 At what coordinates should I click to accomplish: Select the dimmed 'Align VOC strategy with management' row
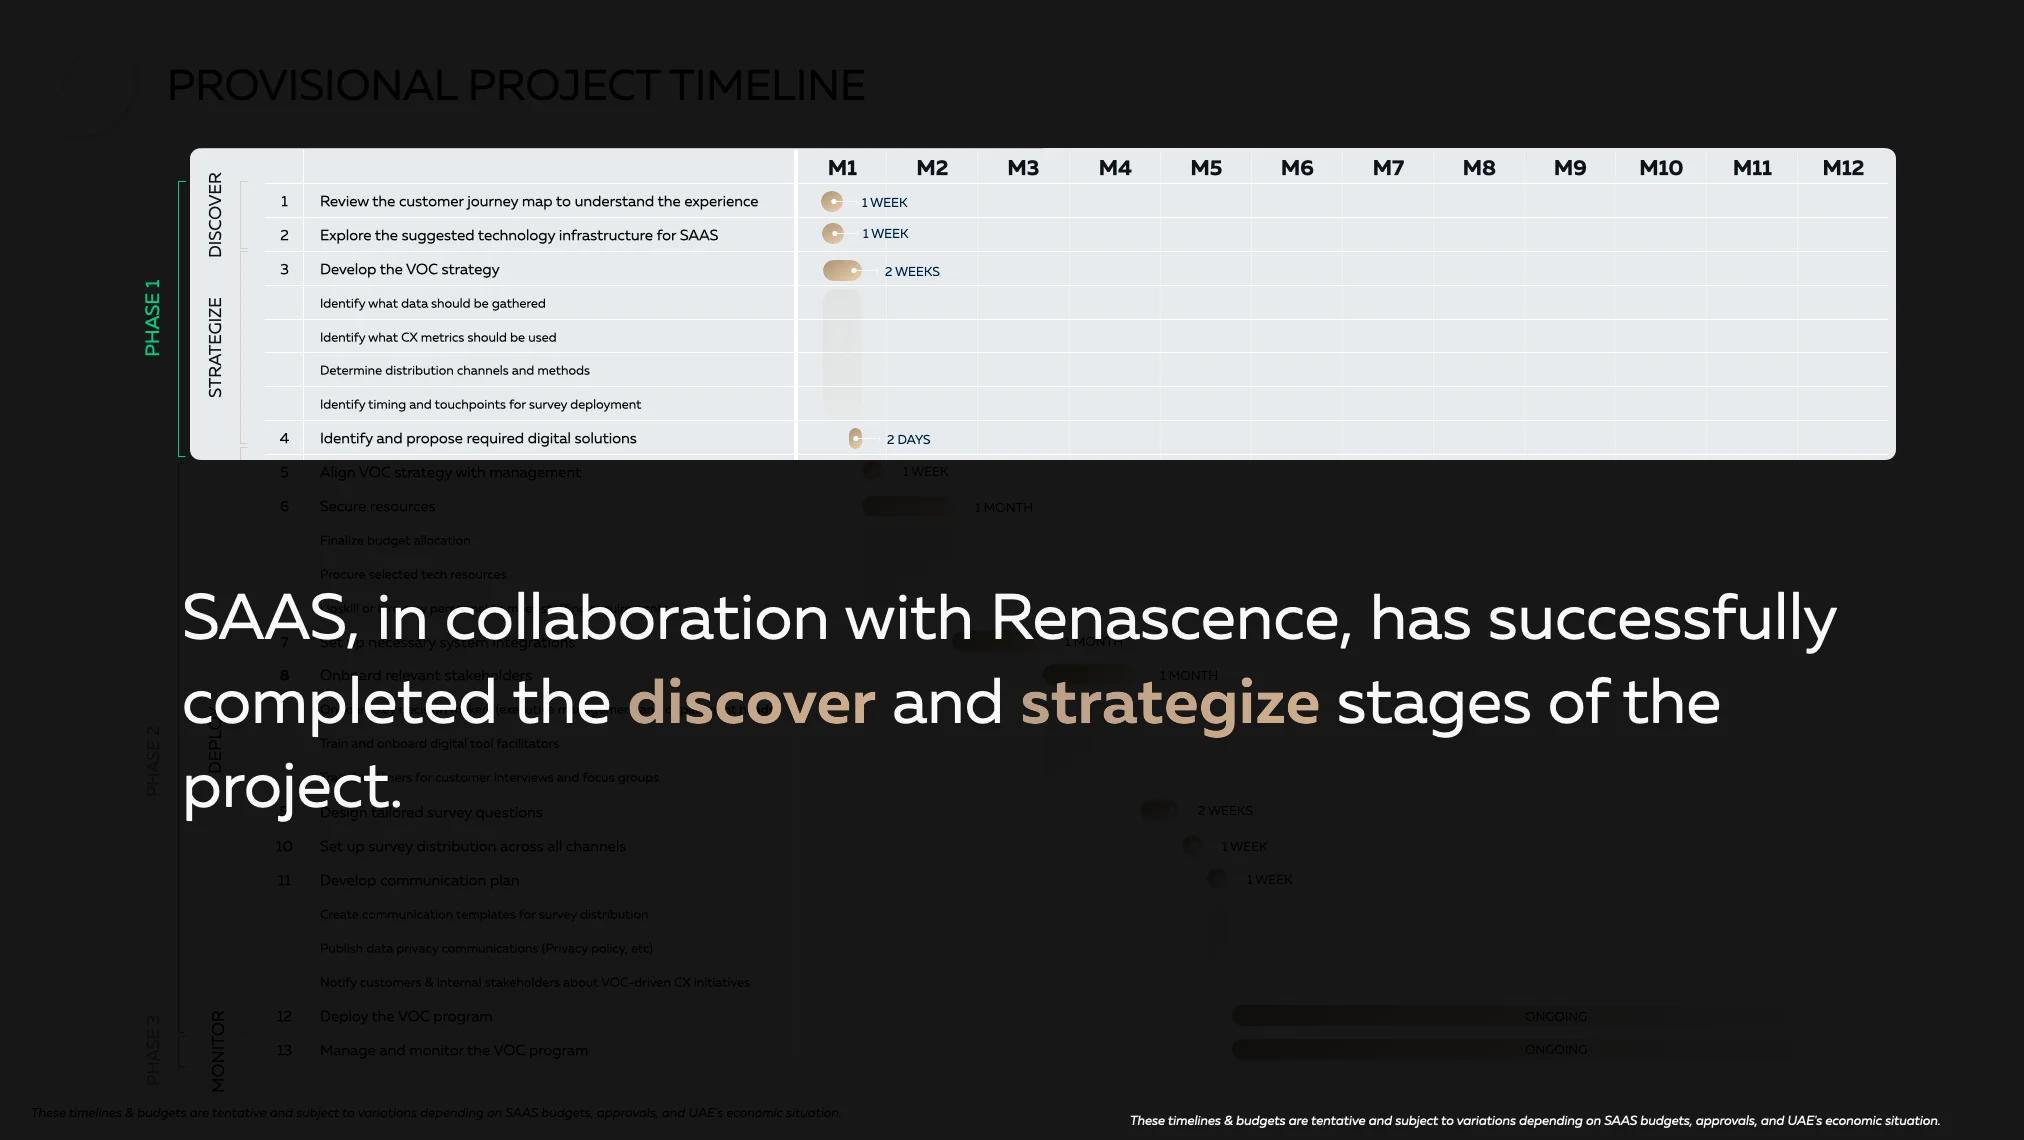[x=450, y=472]
